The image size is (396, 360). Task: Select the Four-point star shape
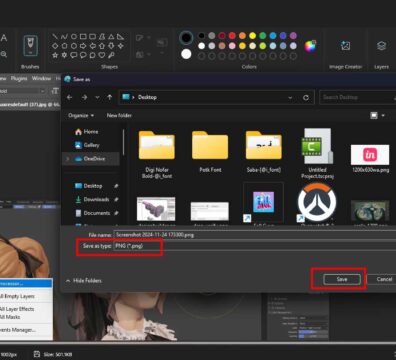click(120, 46)
